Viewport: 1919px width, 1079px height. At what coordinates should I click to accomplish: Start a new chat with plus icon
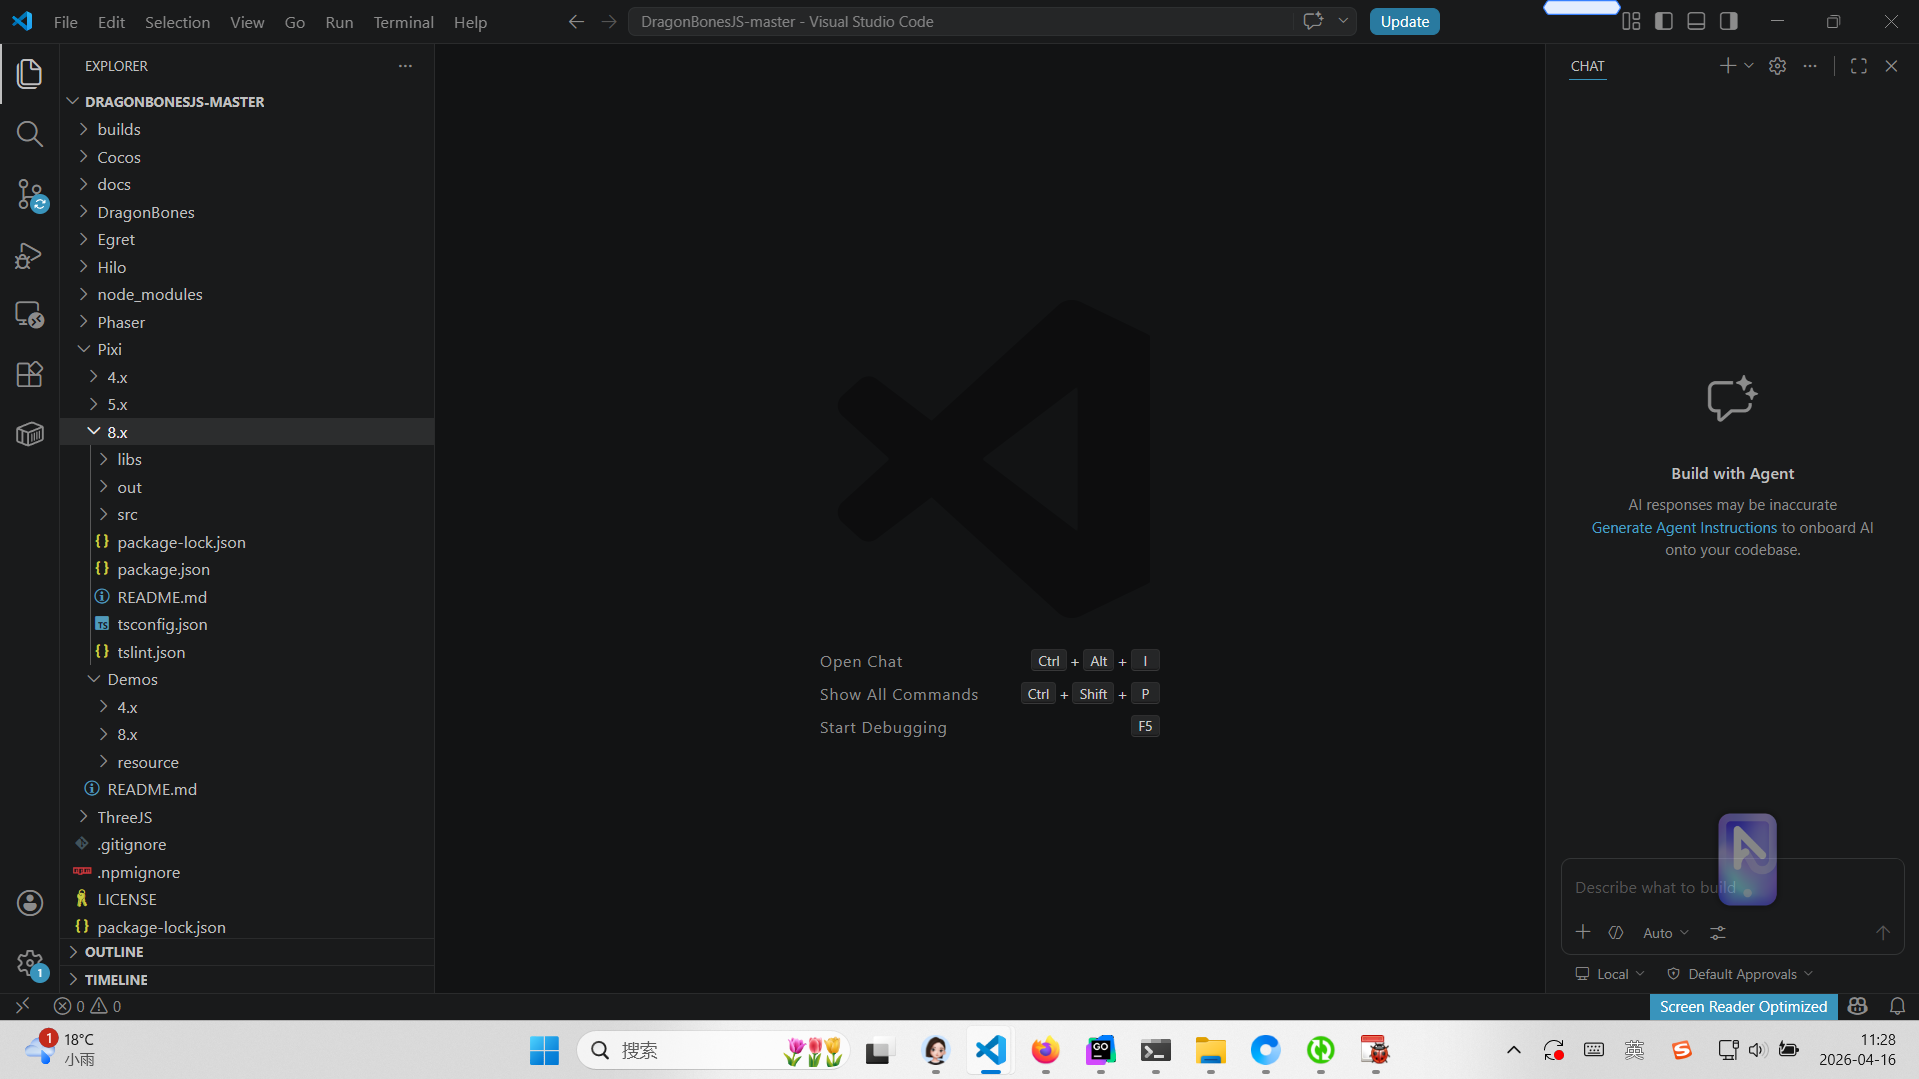pos(1727,66)
